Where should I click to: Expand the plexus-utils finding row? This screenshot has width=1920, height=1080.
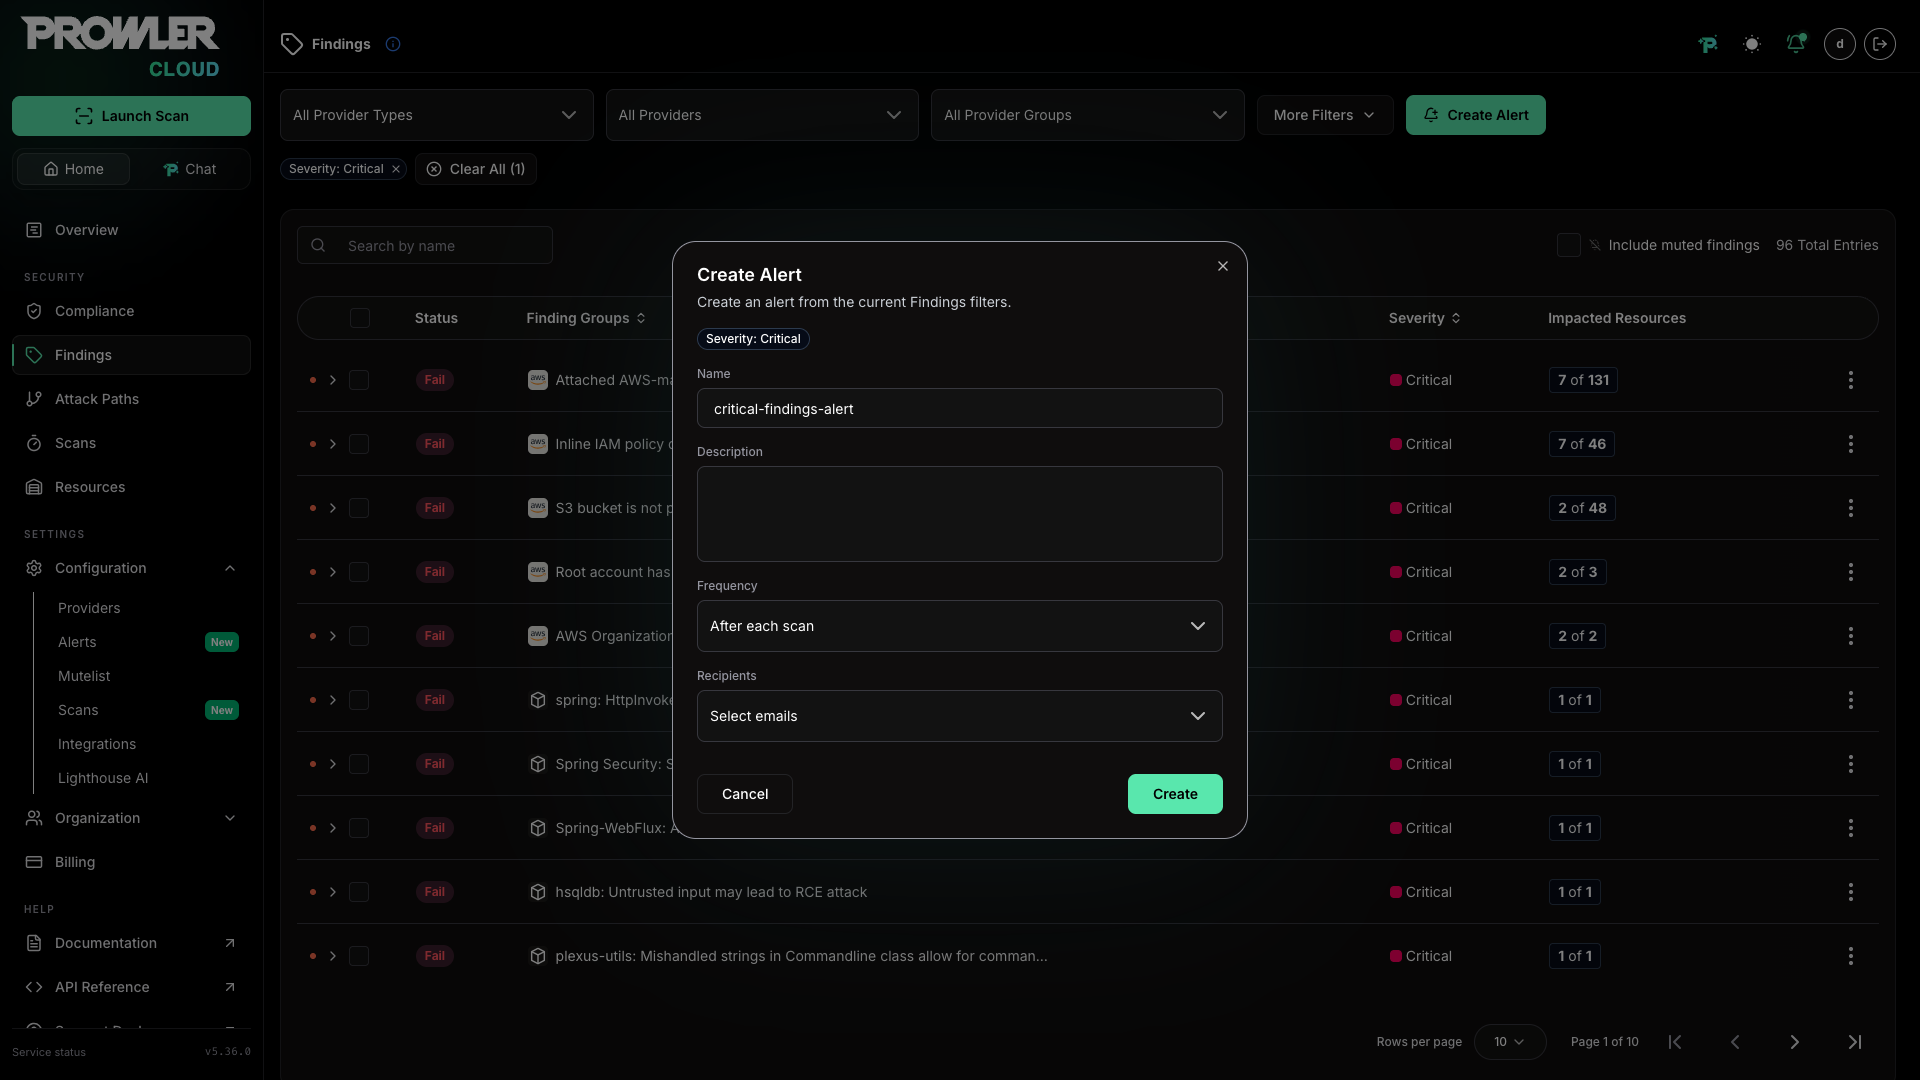click(x=333, y=956)
